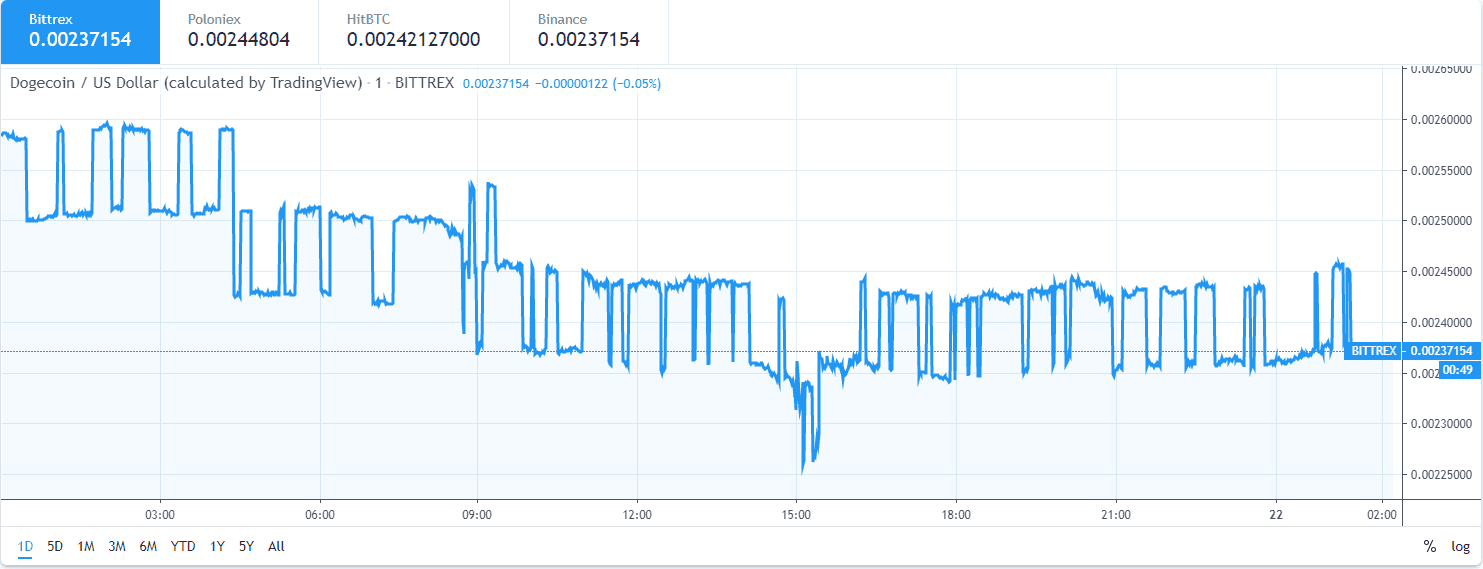
Task: Select the 5Y time range
Action: click(x=246, y=546)
